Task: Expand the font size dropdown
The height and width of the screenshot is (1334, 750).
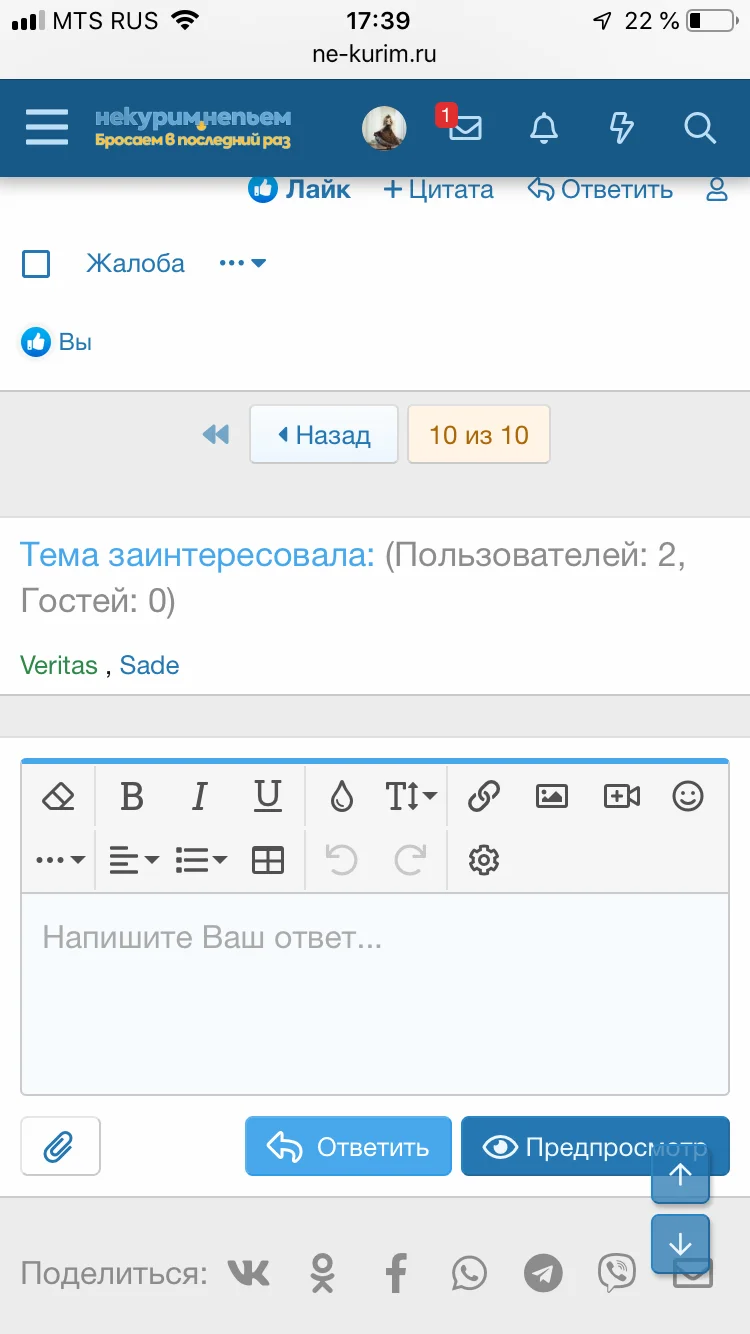Action: [411, 797]
